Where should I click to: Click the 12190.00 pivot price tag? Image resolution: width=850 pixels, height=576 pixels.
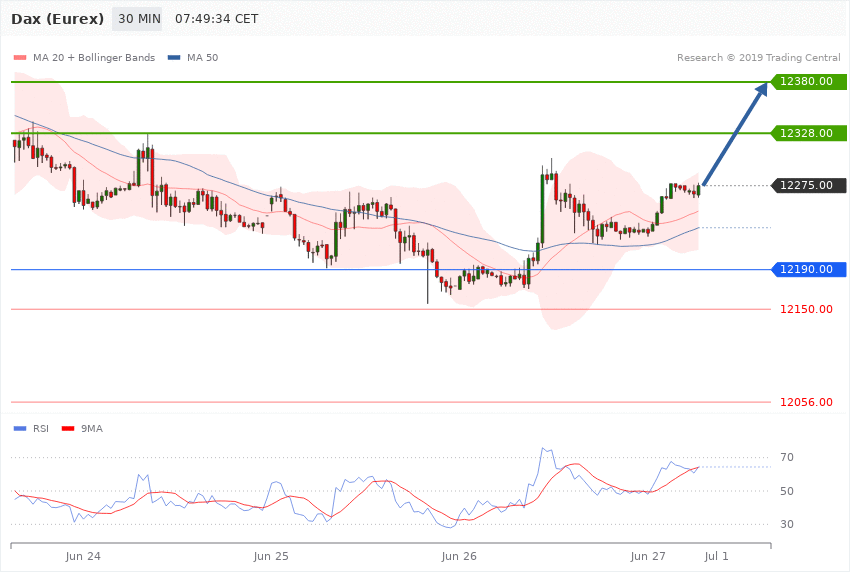809,269
